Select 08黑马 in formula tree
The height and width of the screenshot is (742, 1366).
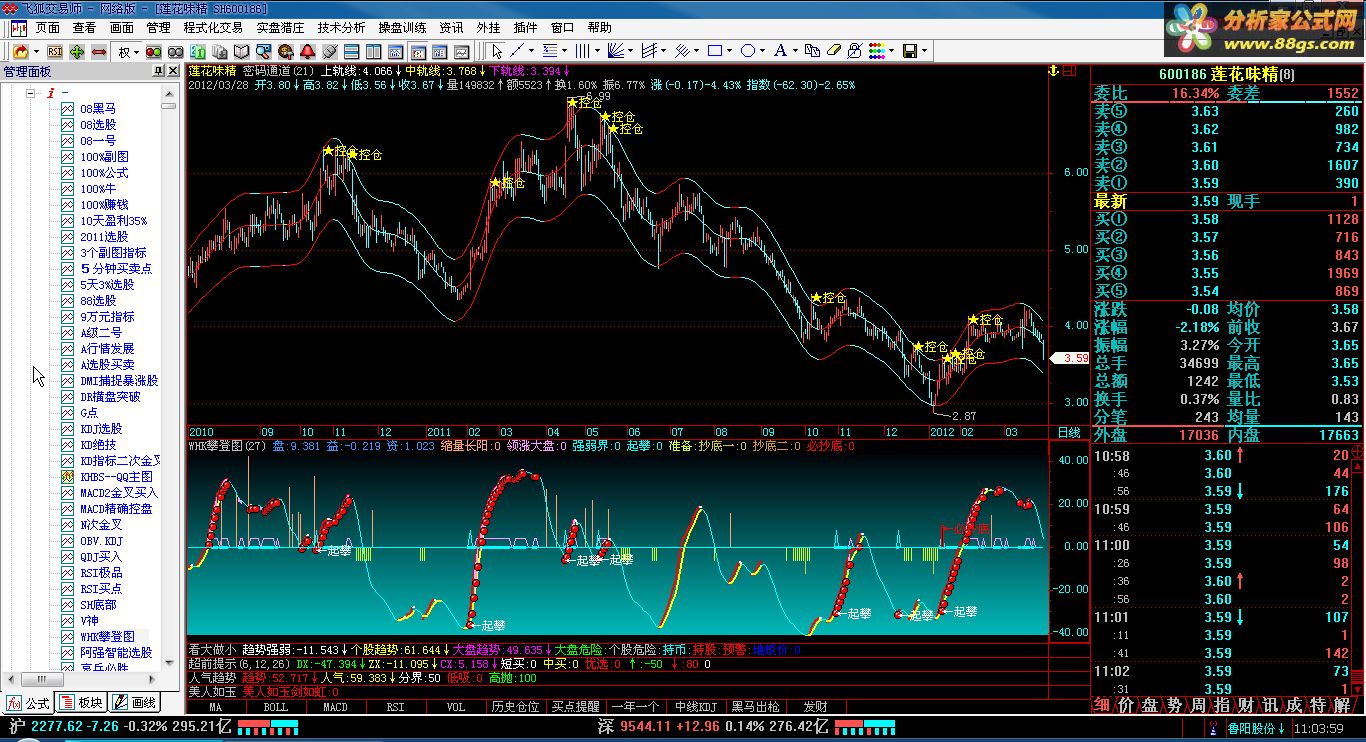tap(98, 109)
